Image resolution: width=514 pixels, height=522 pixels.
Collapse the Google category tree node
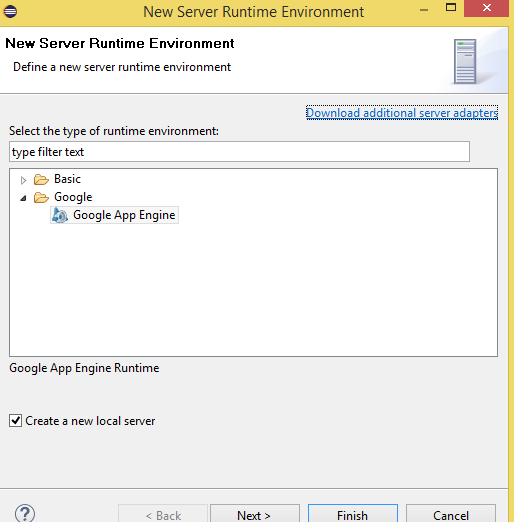tap(23, 198)
